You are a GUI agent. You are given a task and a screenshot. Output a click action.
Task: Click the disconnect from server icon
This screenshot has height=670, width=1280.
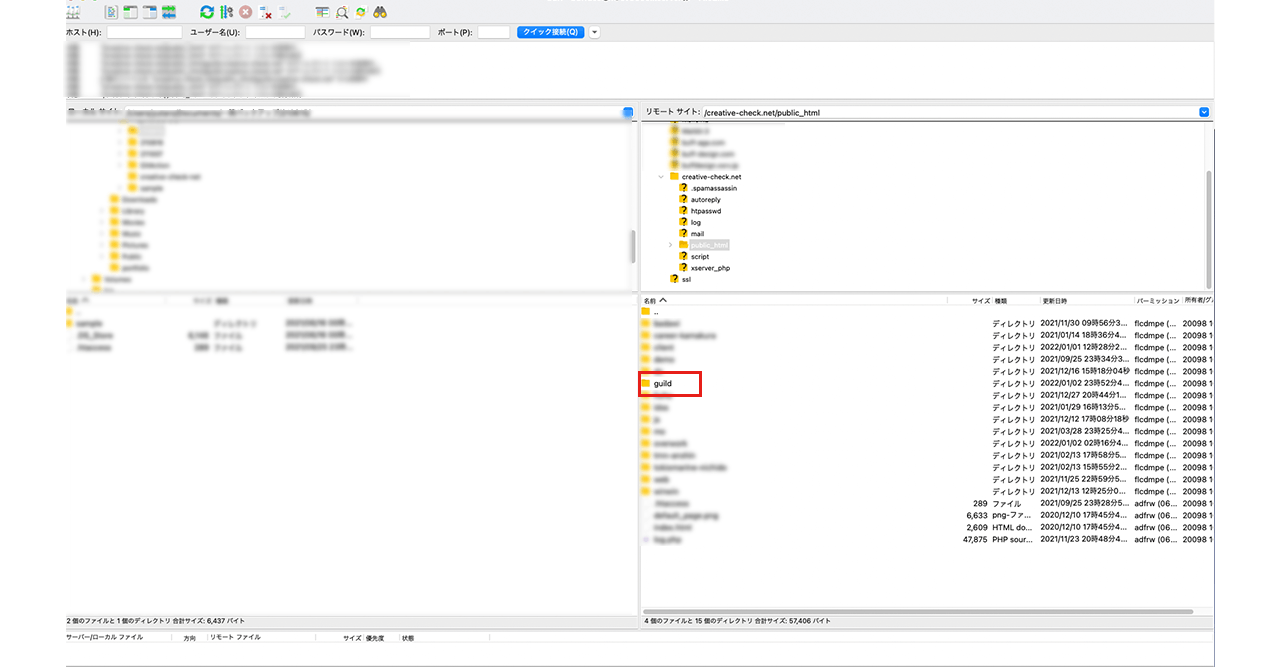(265, 12)
